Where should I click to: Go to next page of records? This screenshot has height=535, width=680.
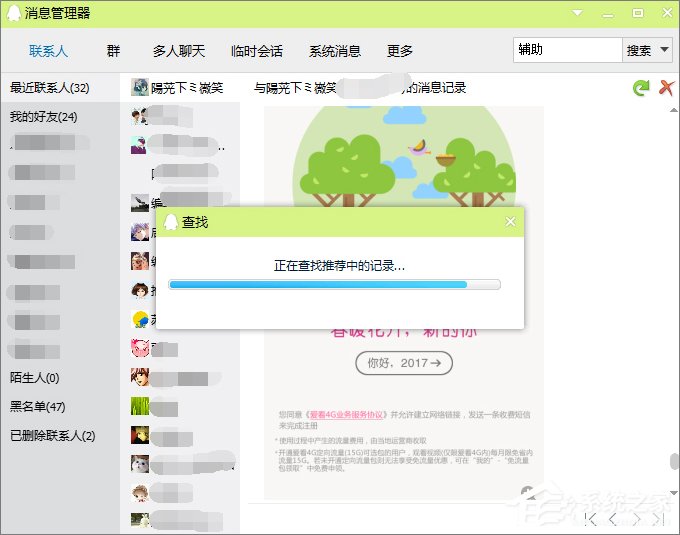(x=636, y=519)
